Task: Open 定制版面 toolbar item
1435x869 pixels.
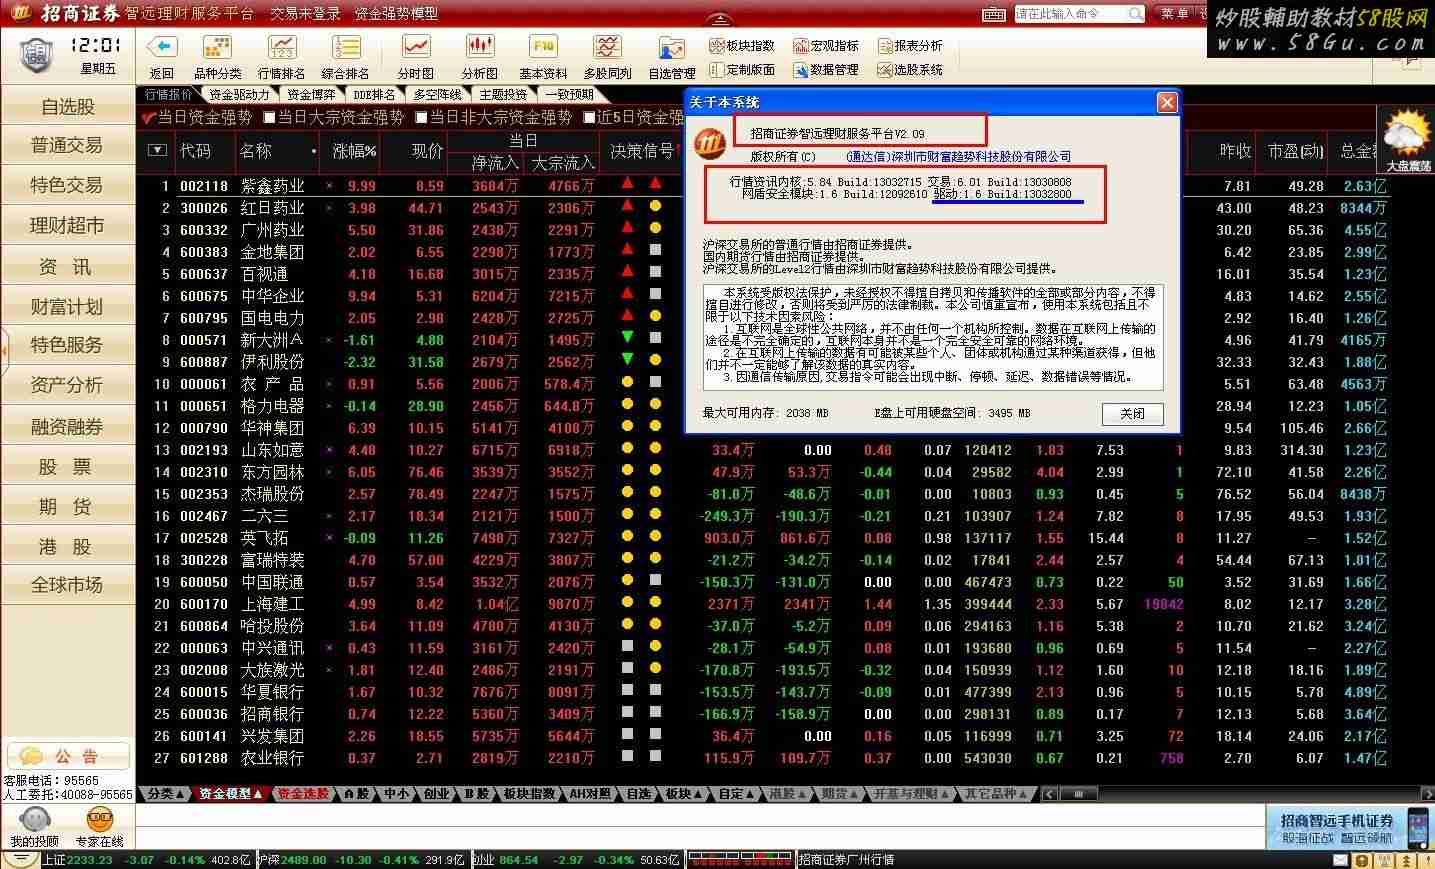Action: (742, 70)
